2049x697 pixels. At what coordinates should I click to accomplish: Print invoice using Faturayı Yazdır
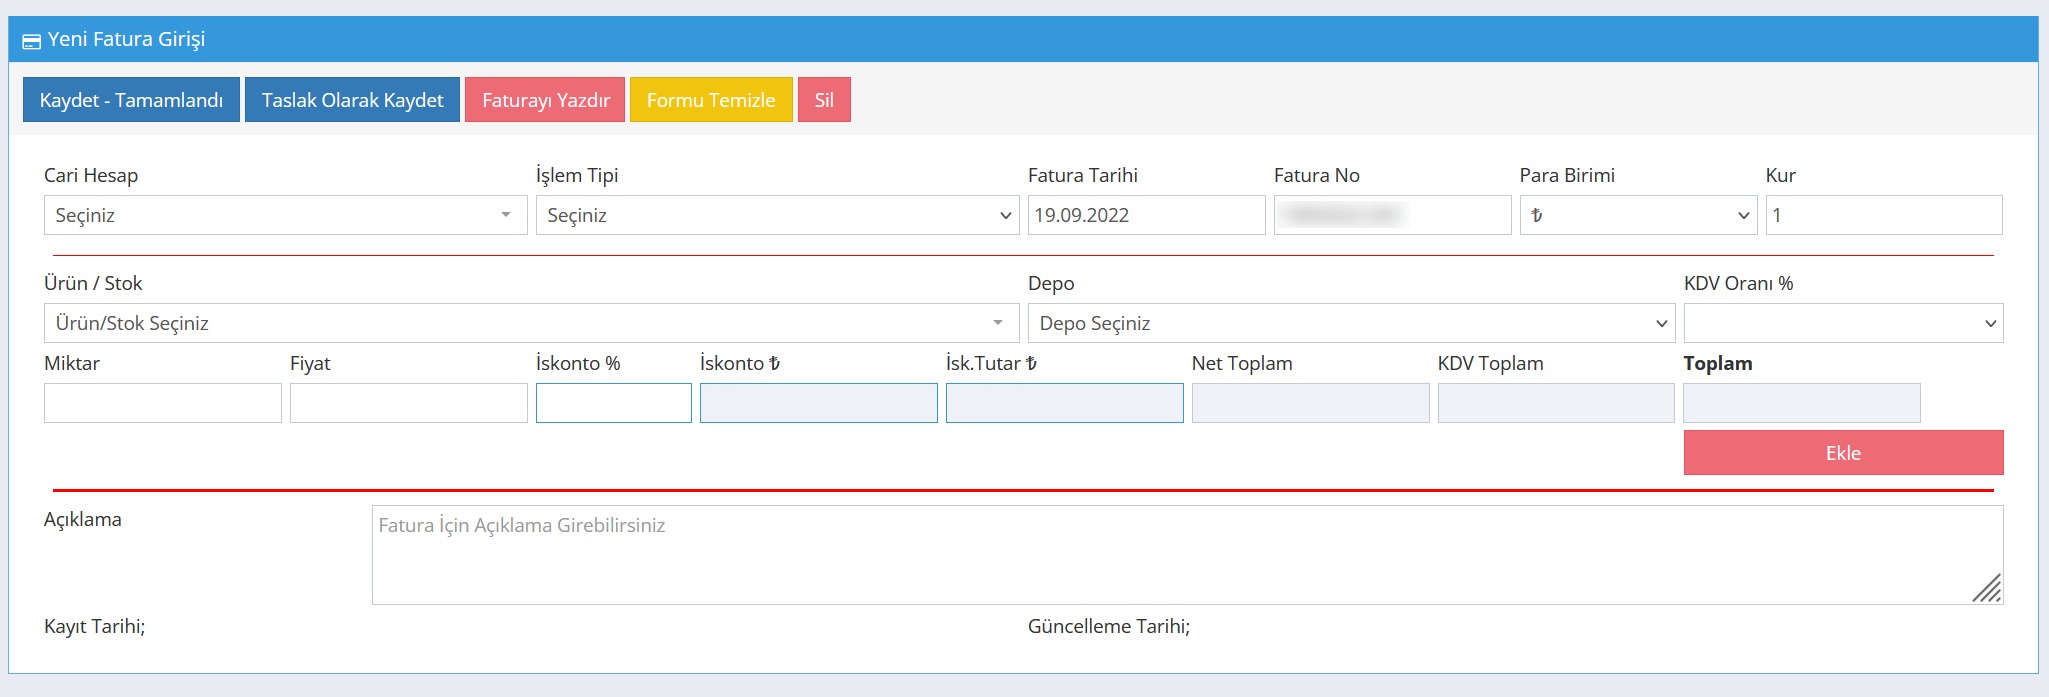coord(545,100)
